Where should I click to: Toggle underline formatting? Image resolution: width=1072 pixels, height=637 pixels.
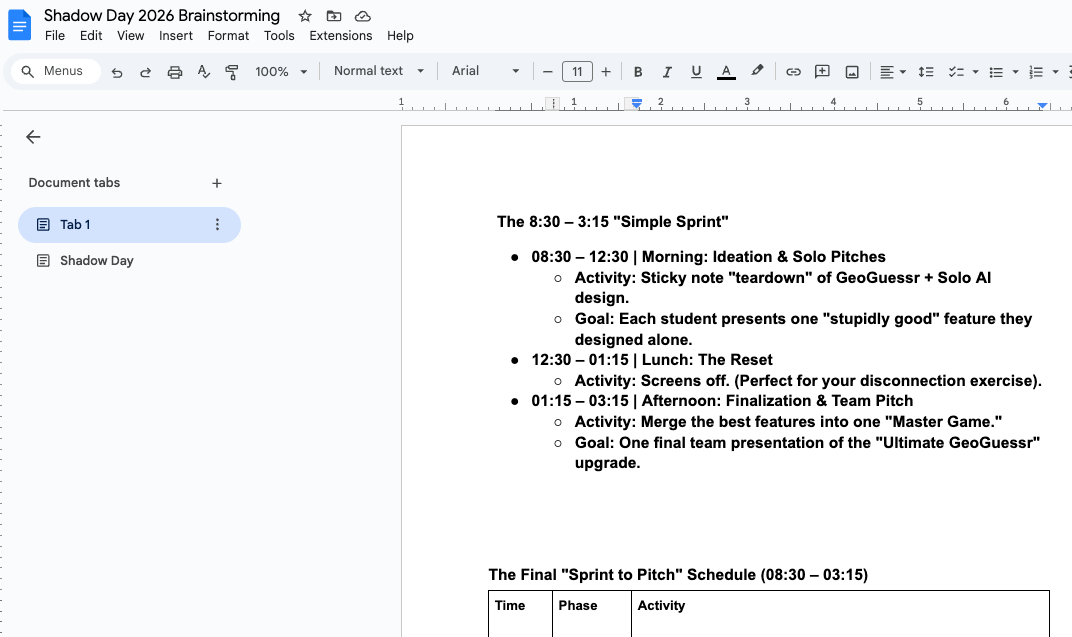coord(696,71)
